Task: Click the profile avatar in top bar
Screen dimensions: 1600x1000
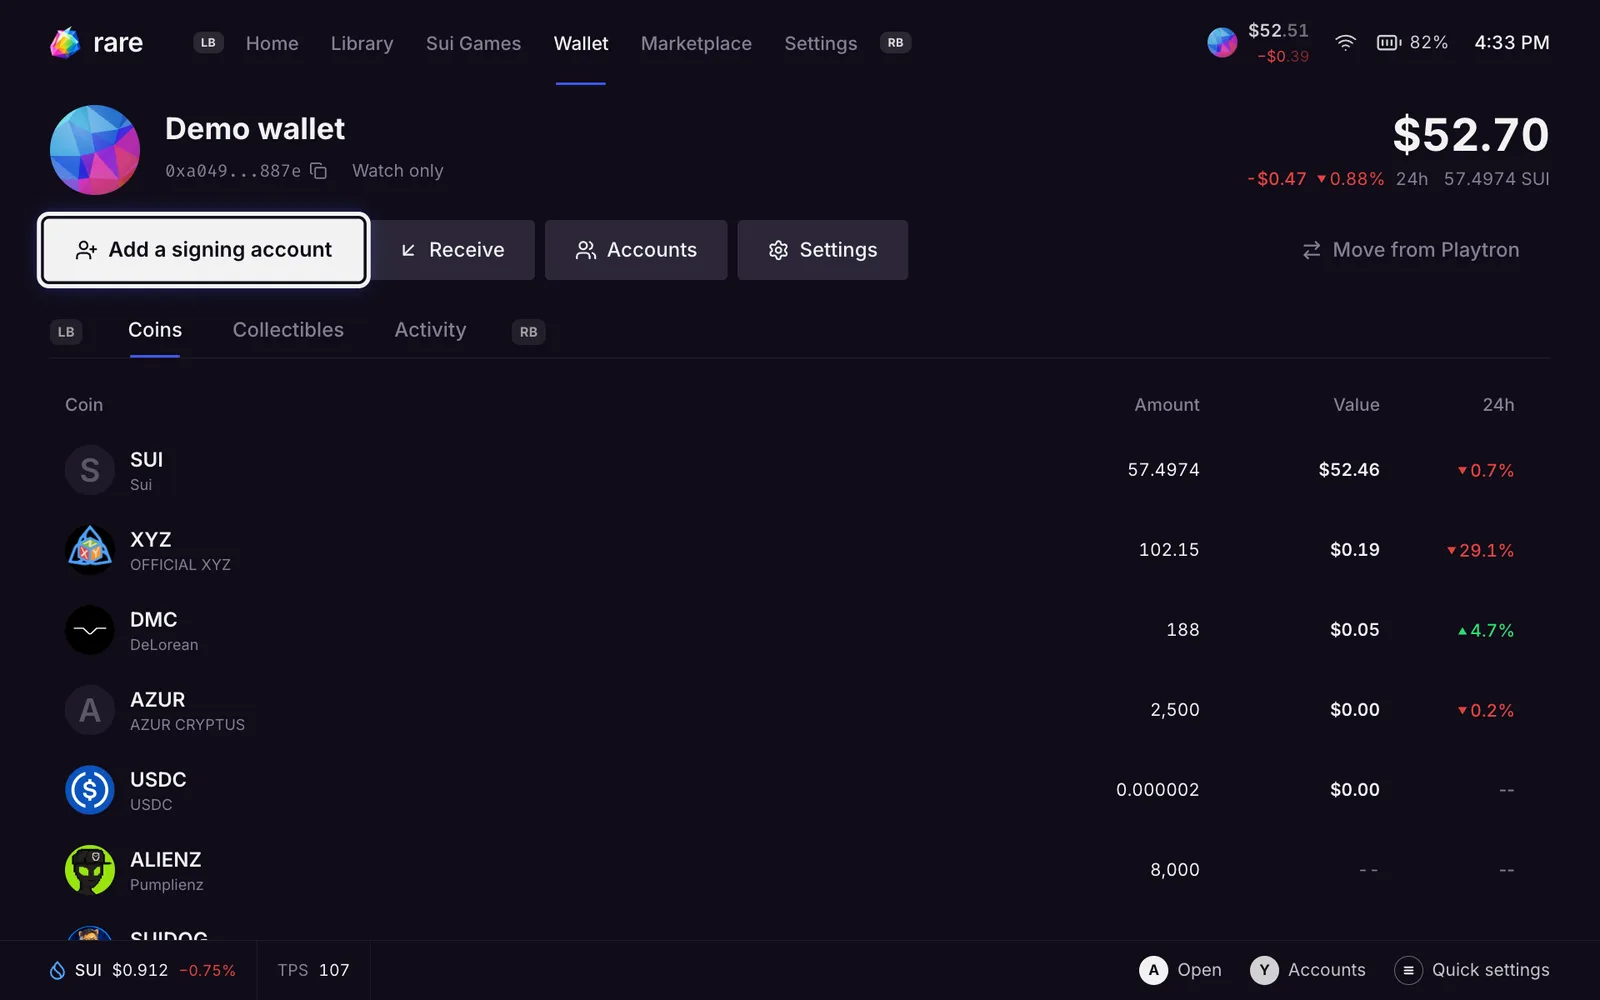Action: (x=1222, y=43)
